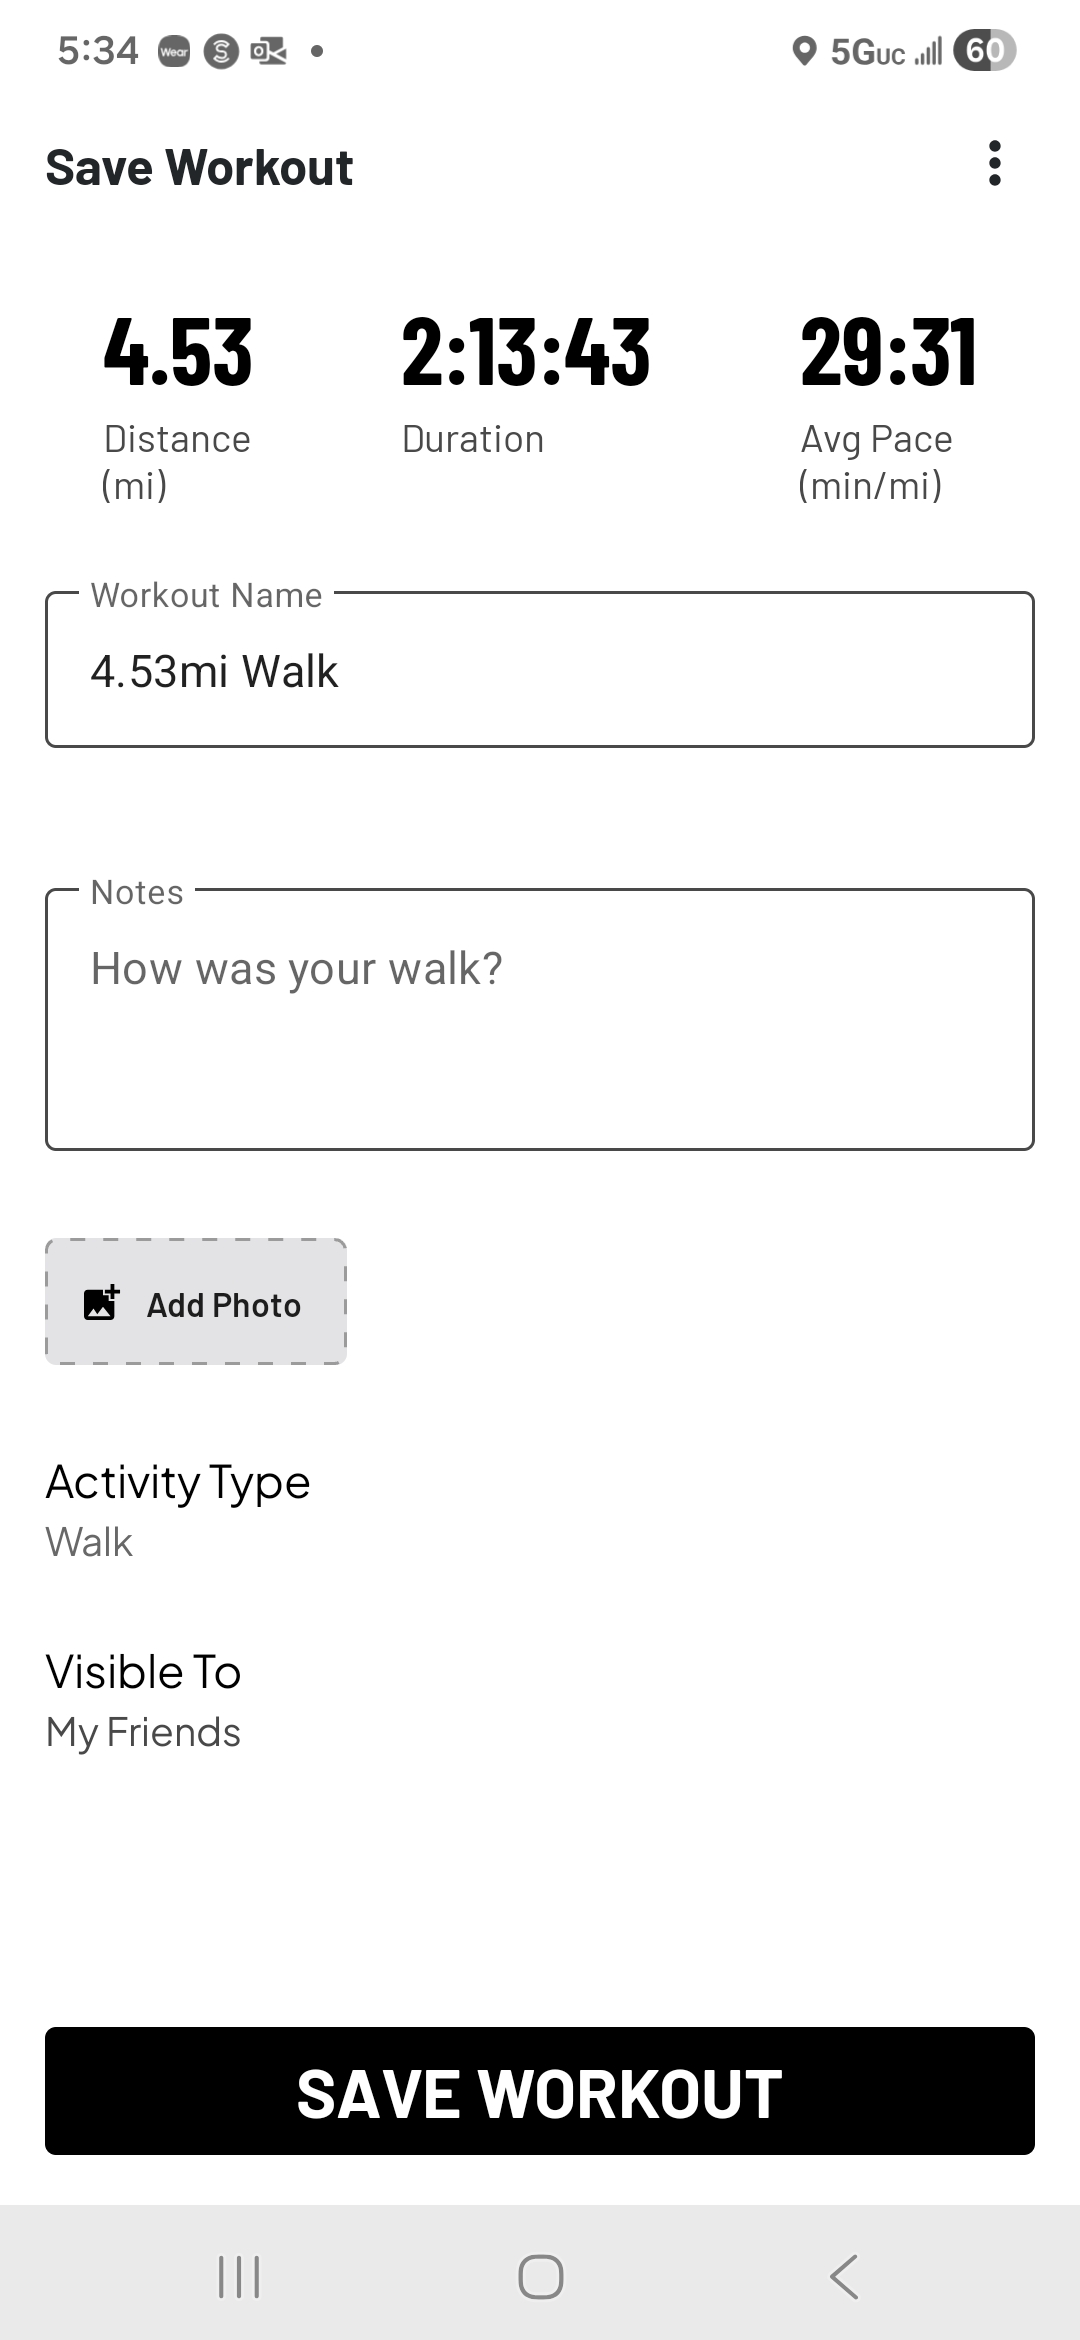The width and height of the screenshot is (1080, 2340).
Task: Tap the My Friends visibility value
Action: (144, 1732)
